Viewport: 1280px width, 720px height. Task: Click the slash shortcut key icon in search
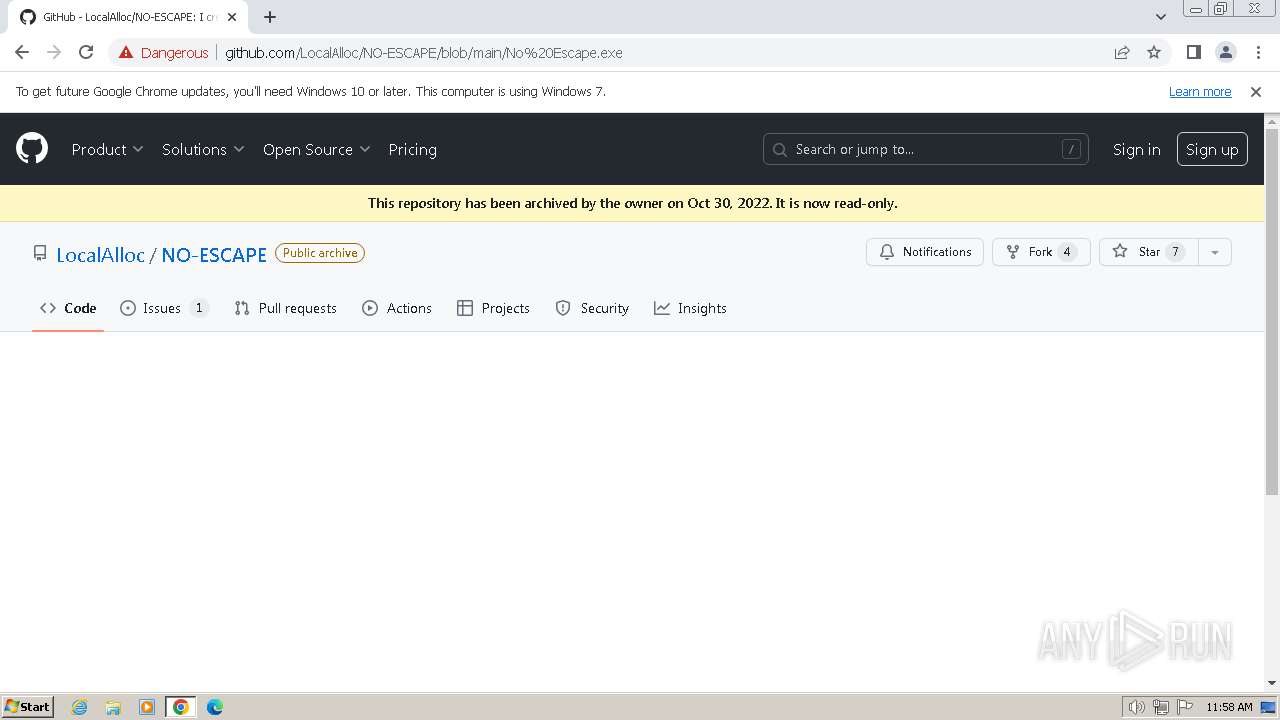[1071, 149]
